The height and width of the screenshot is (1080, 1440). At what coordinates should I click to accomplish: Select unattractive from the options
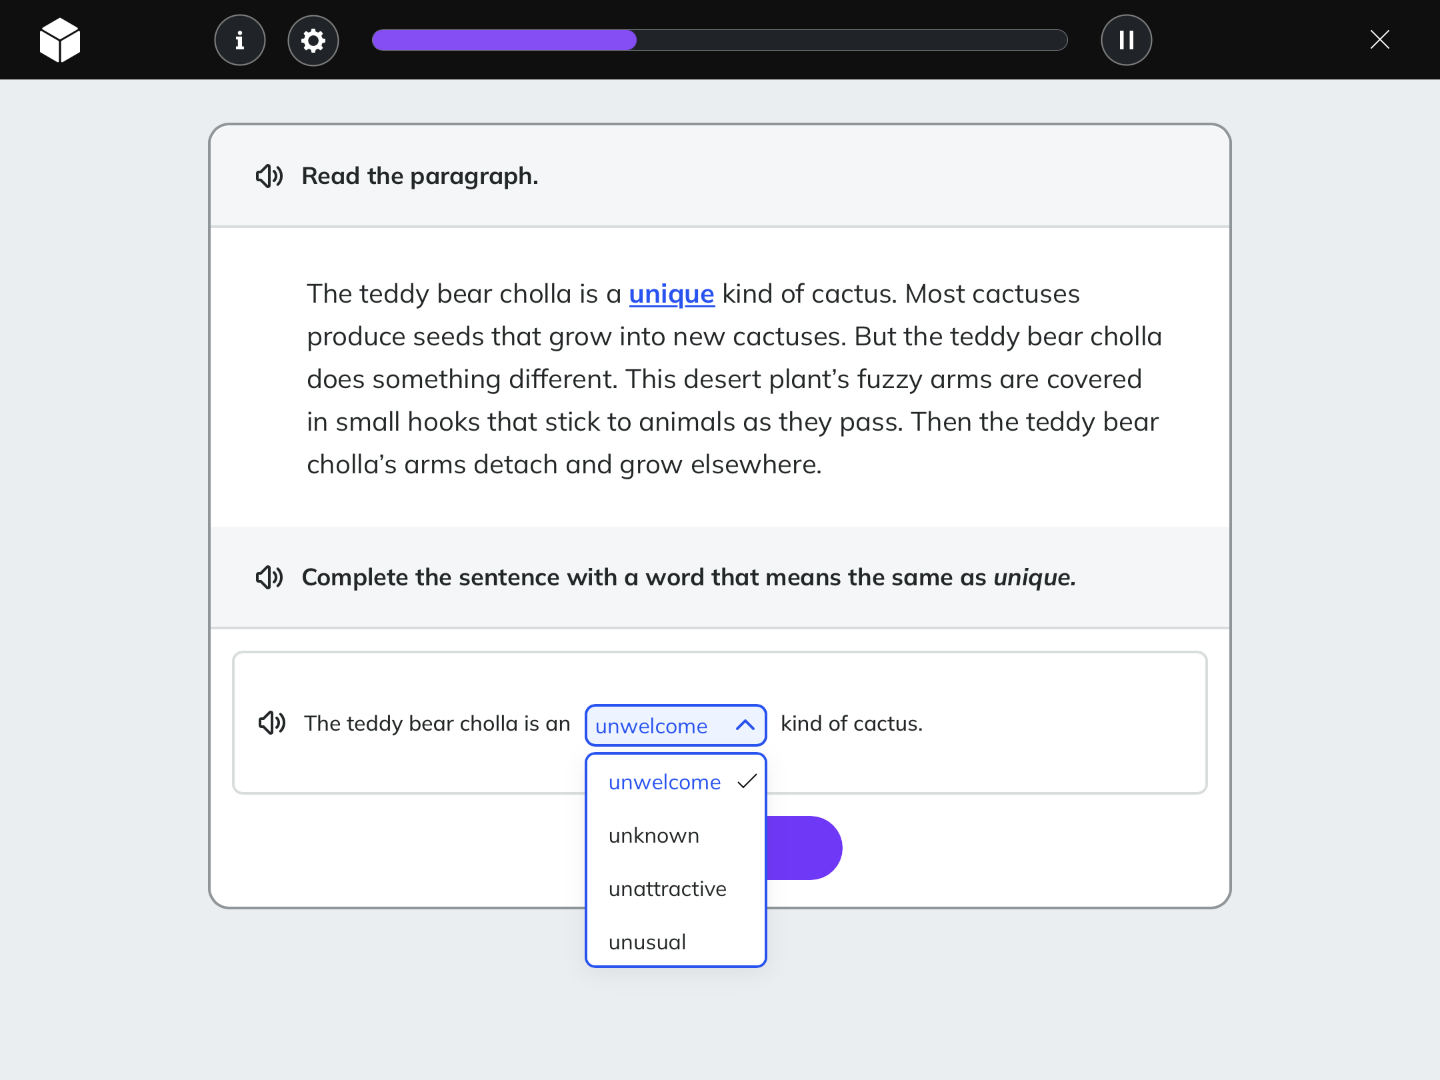click(667, 888)
